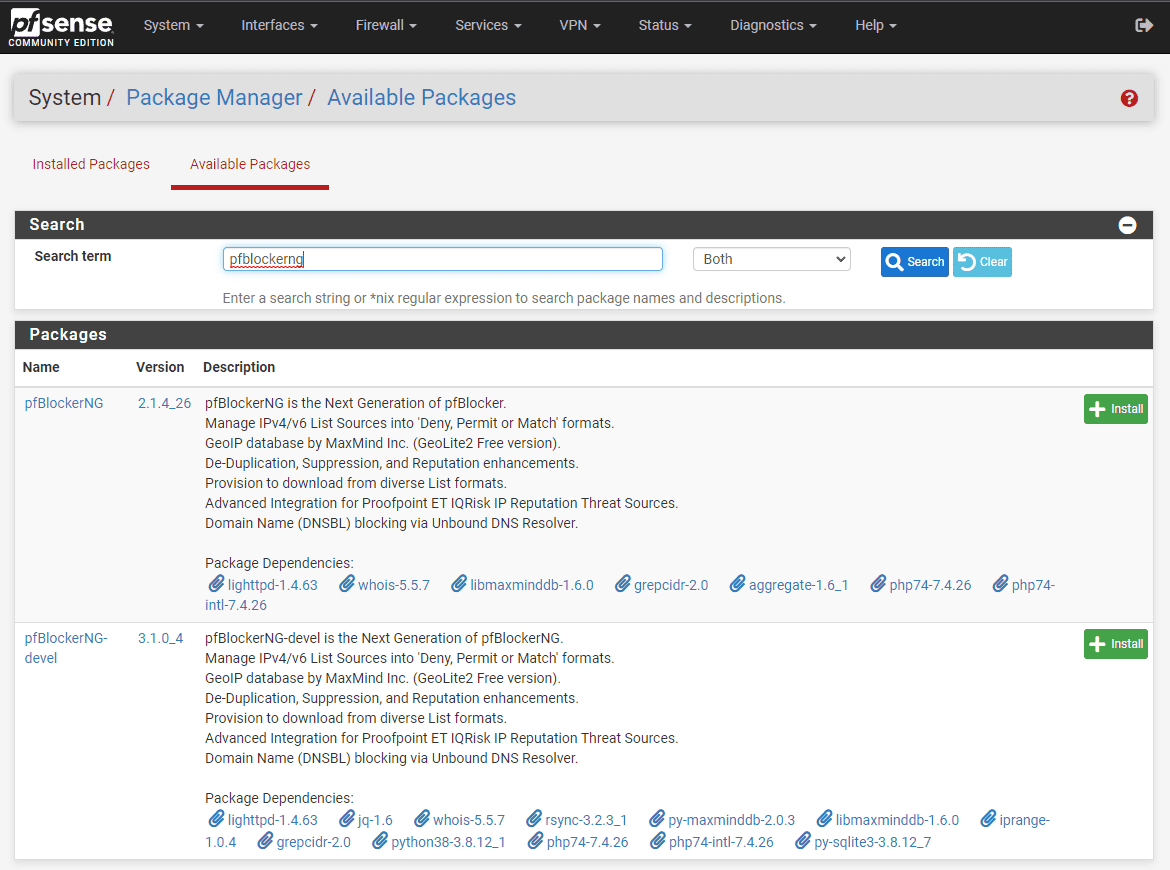The image size is (1170, 870).
Task: Open the pfBlockerNG-devel package name link
Action: point(66,648)
